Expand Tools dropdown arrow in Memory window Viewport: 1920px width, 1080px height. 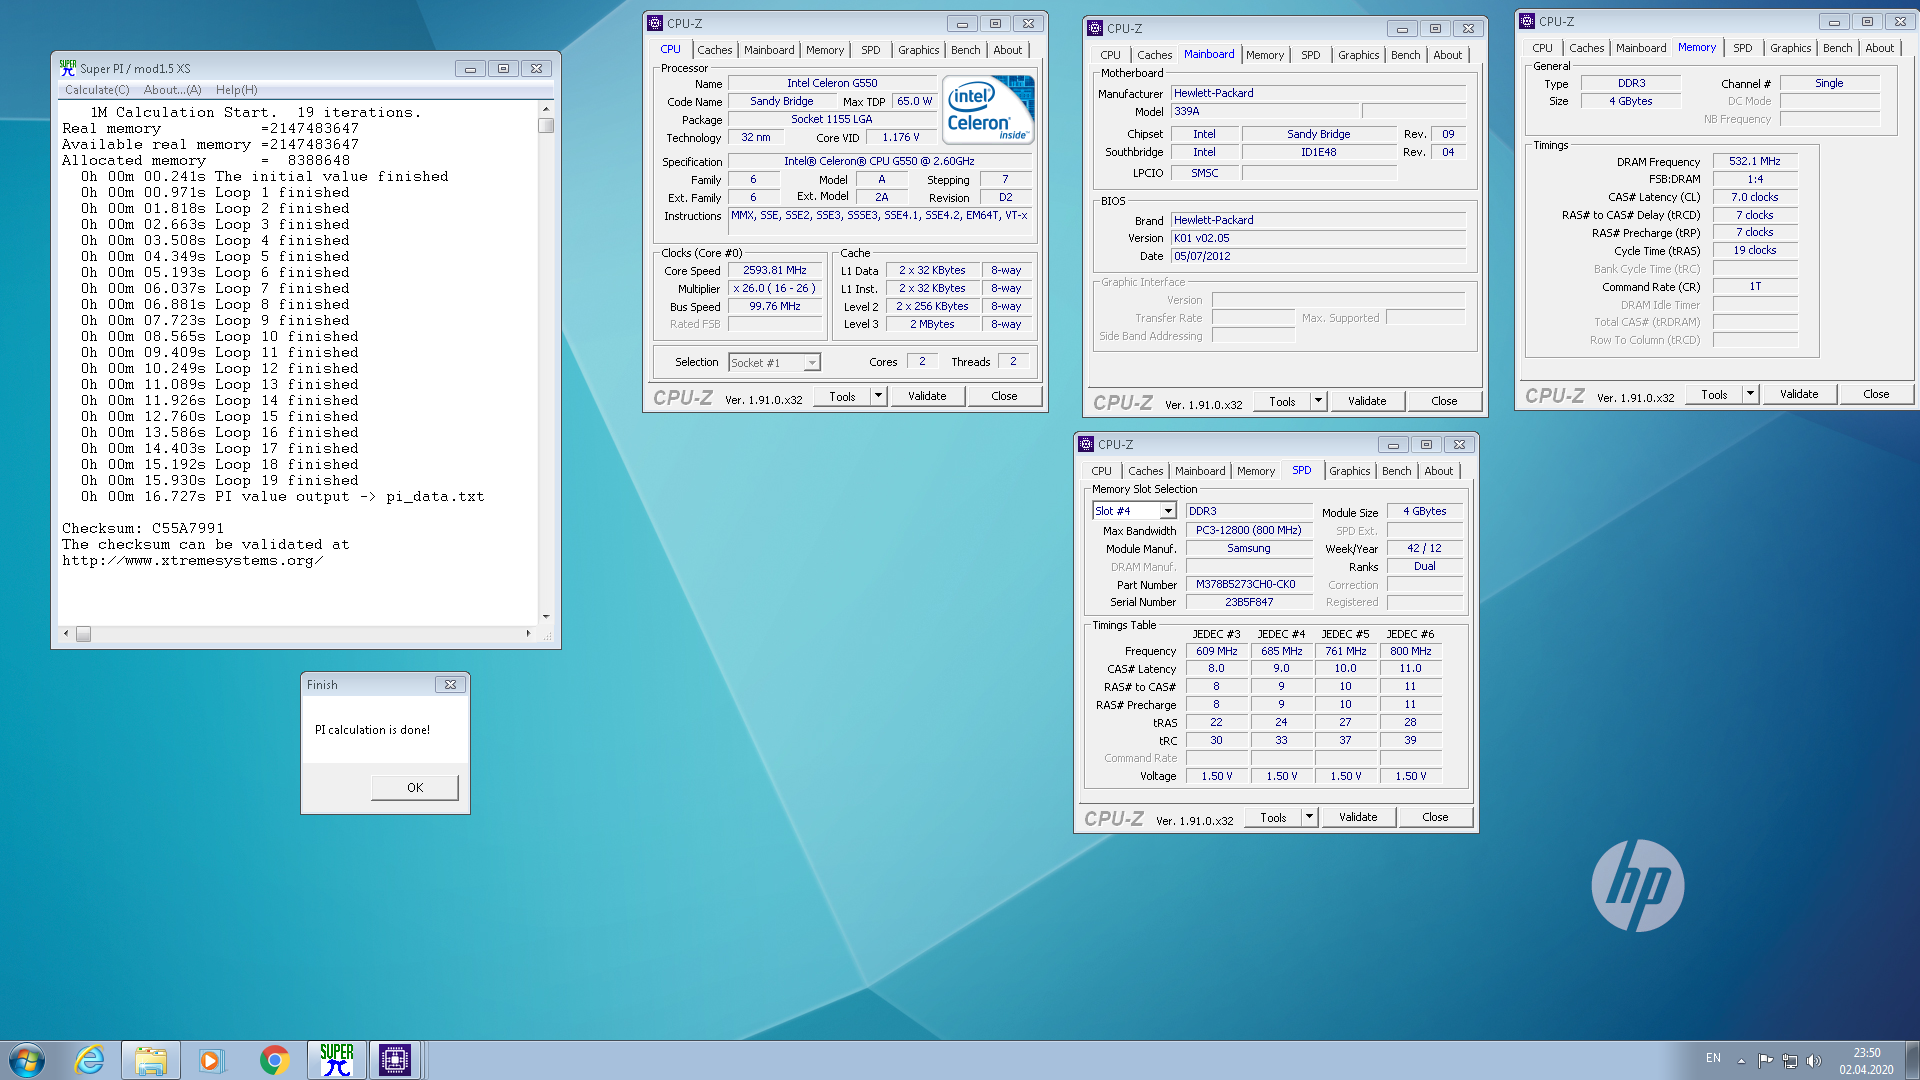click(1750, 395)
